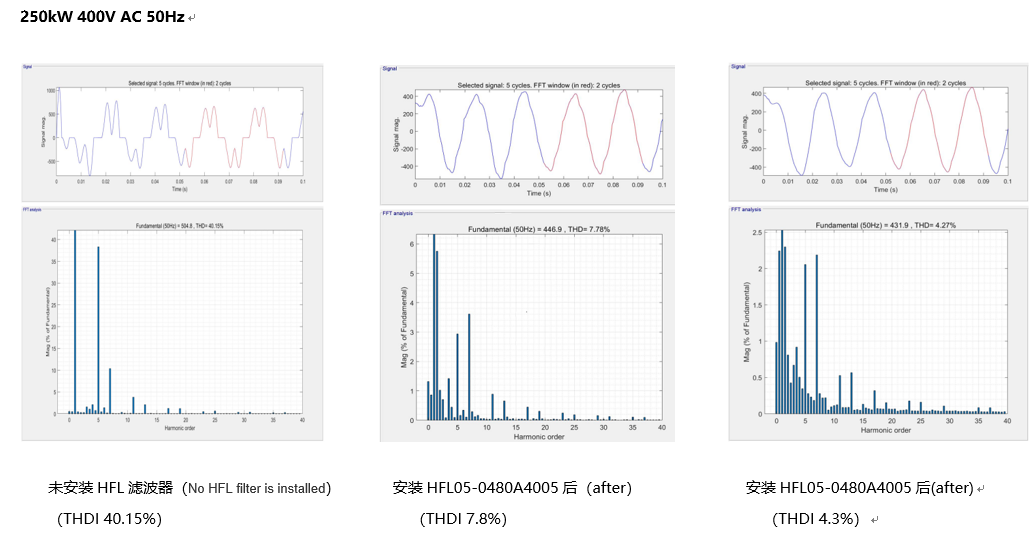Click "Fundamental (50Hz) = 446.9" chart title

539,230
